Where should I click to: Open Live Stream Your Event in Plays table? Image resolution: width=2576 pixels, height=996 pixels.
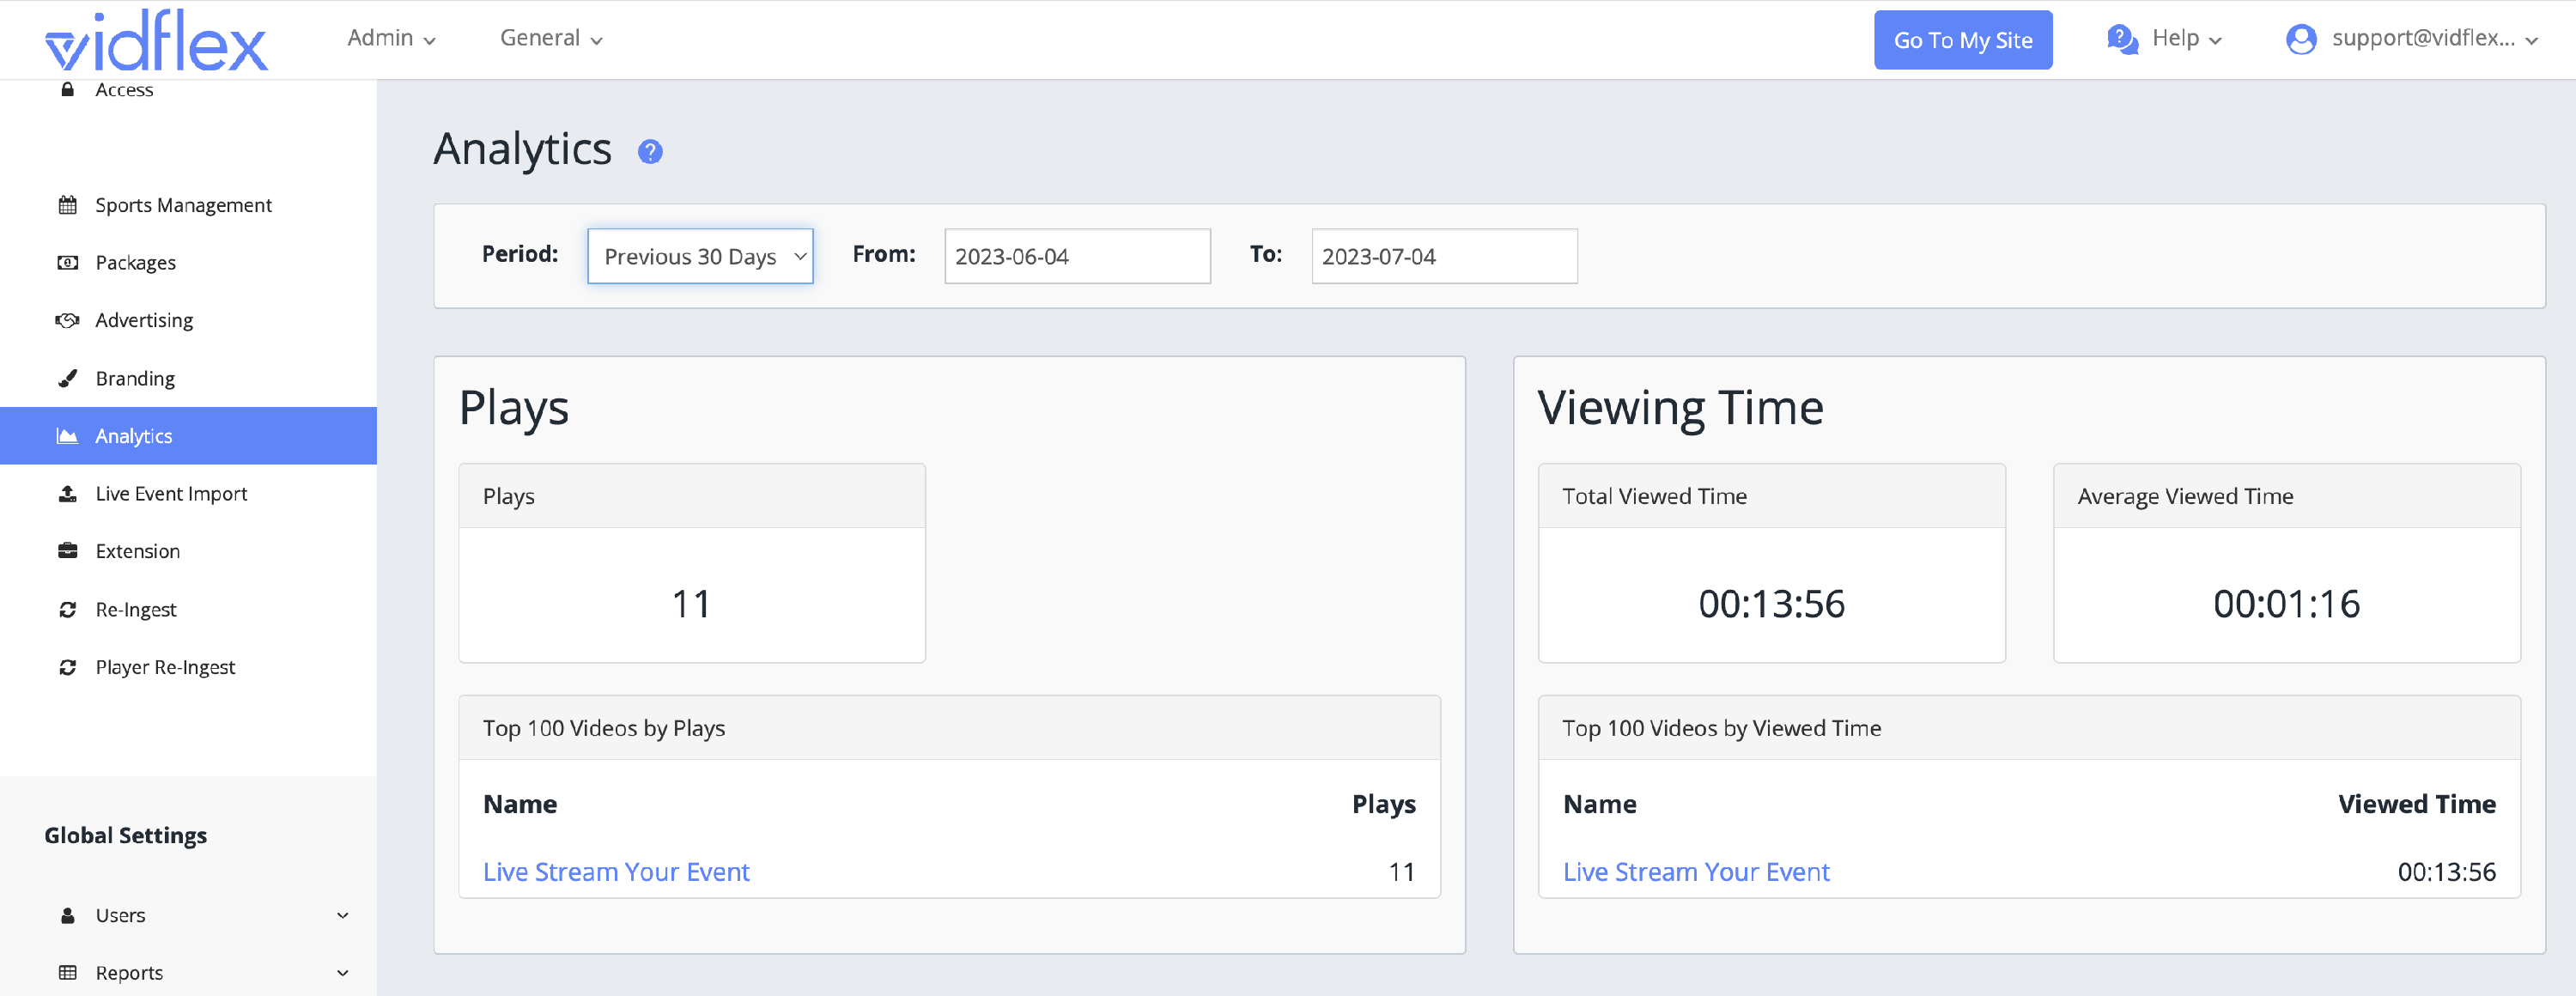pos(616,872)
